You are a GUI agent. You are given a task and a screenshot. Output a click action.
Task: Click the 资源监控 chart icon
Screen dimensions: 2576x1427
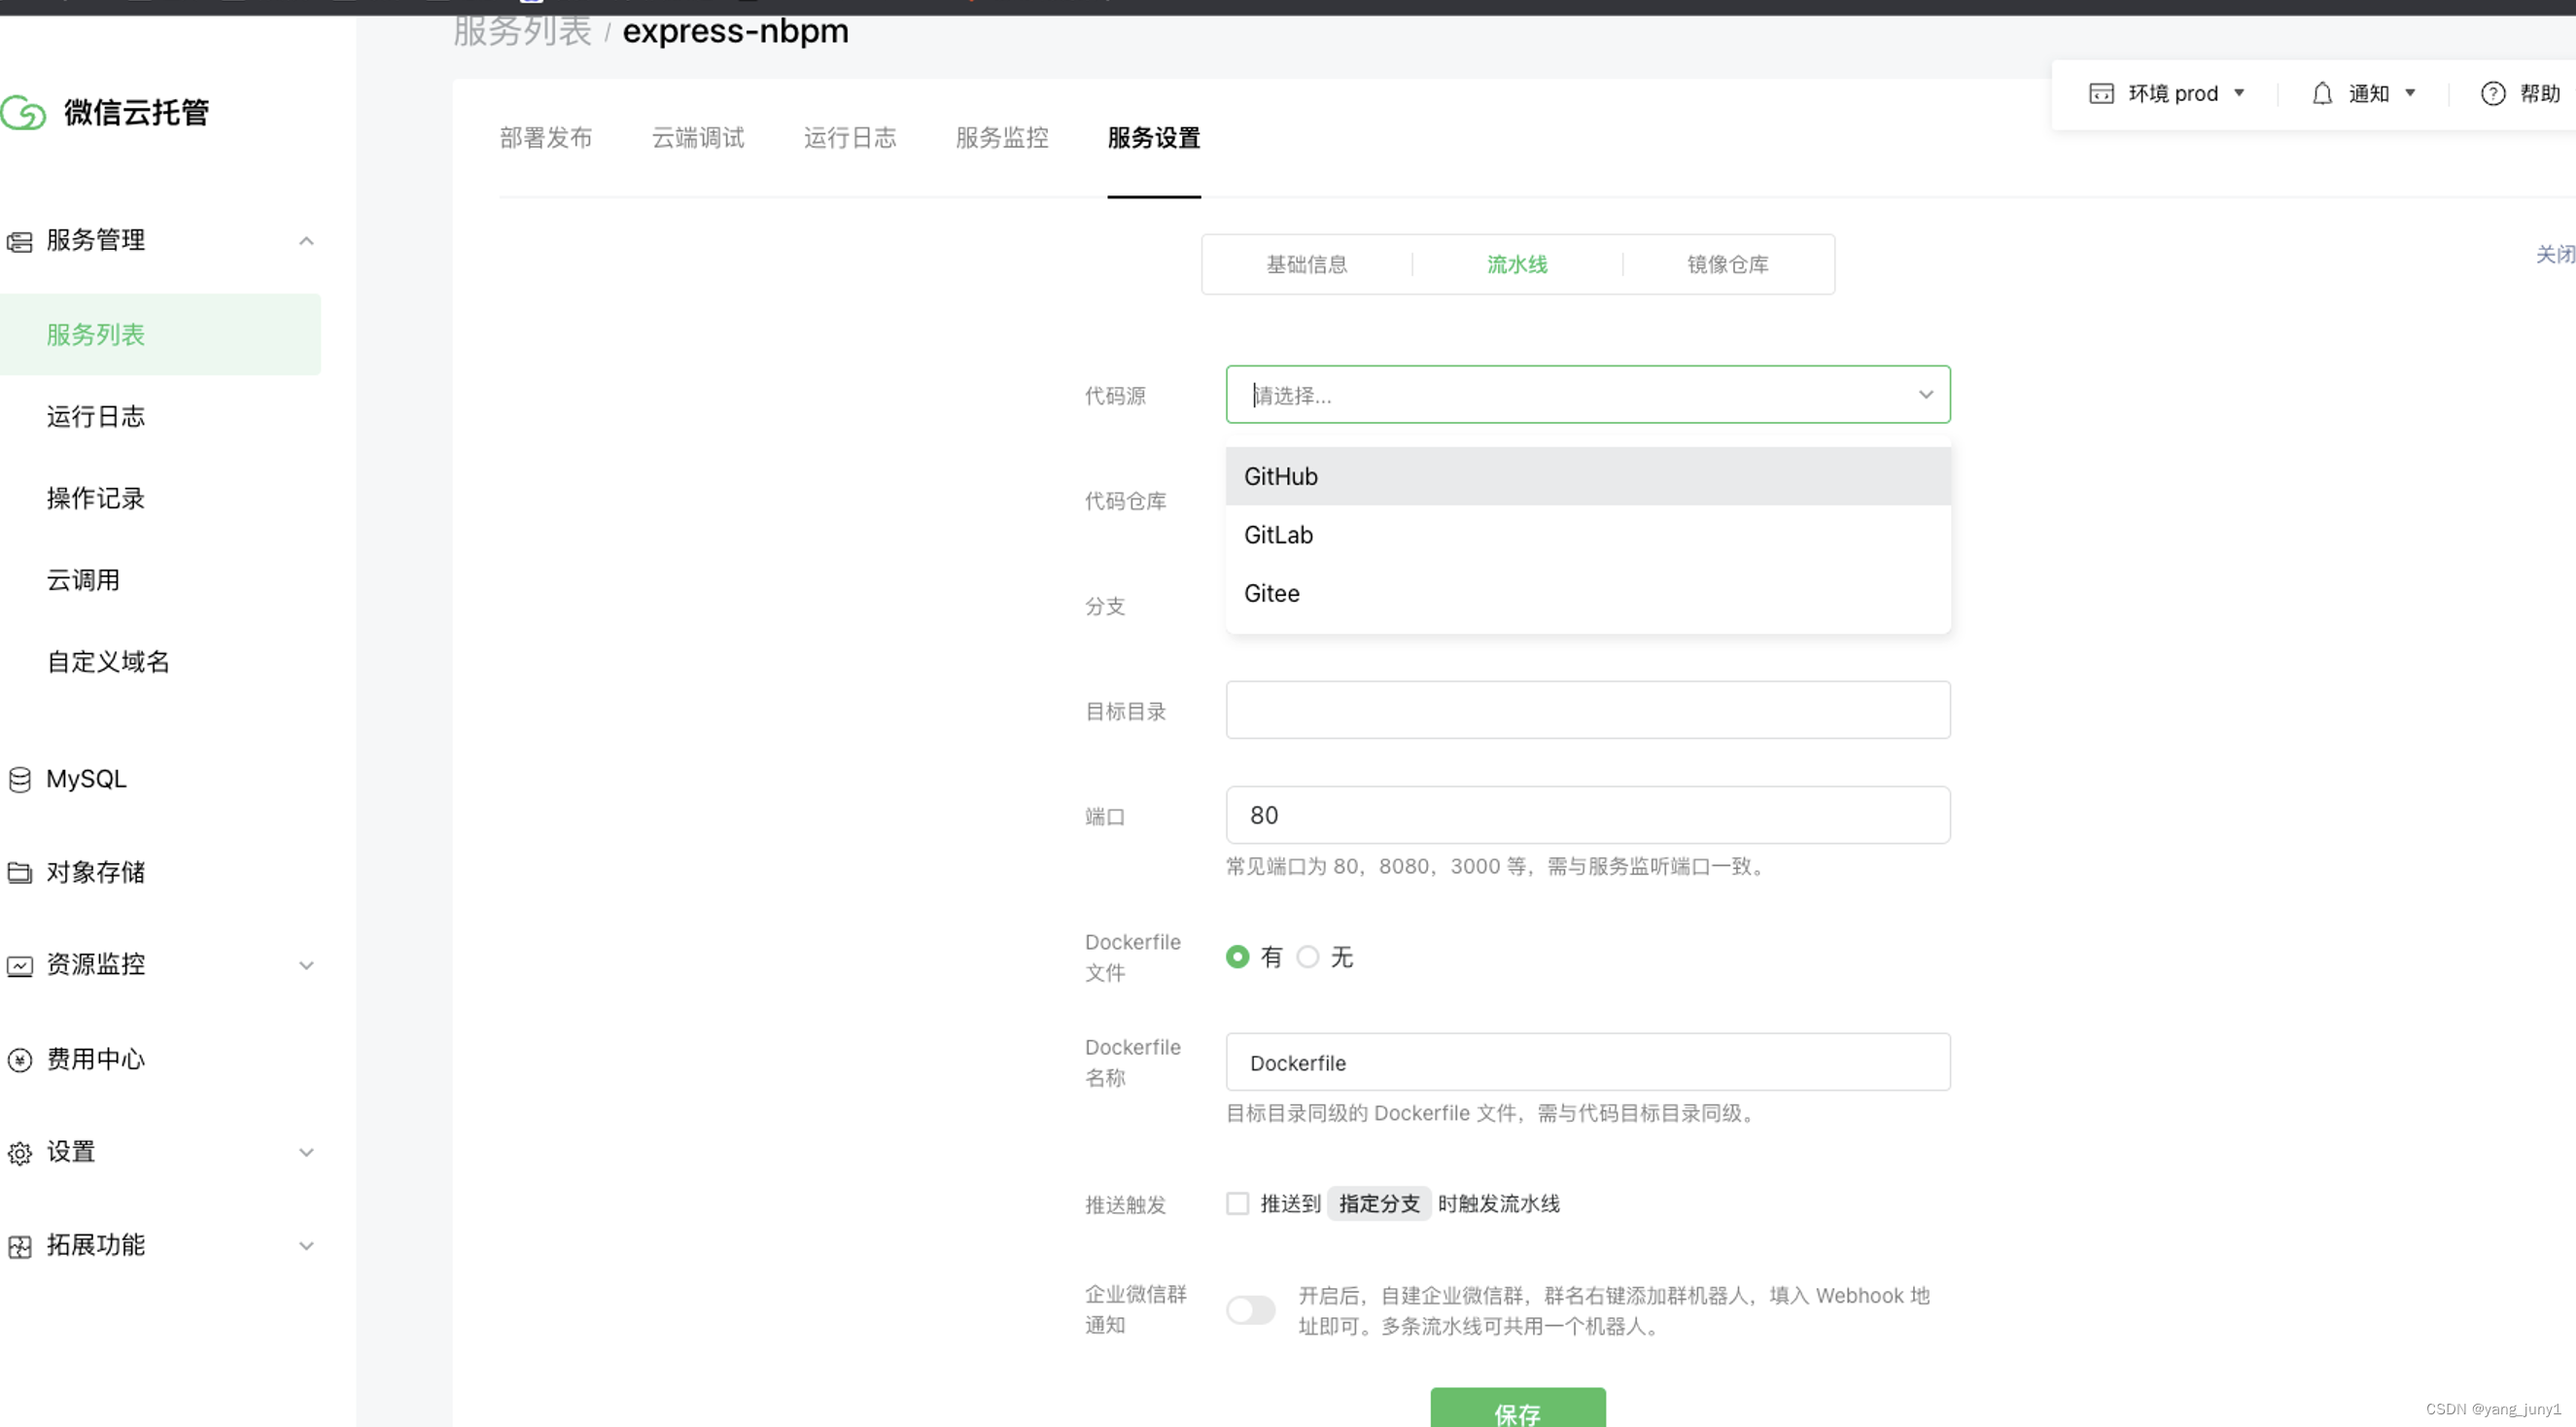tap(19, 965)
